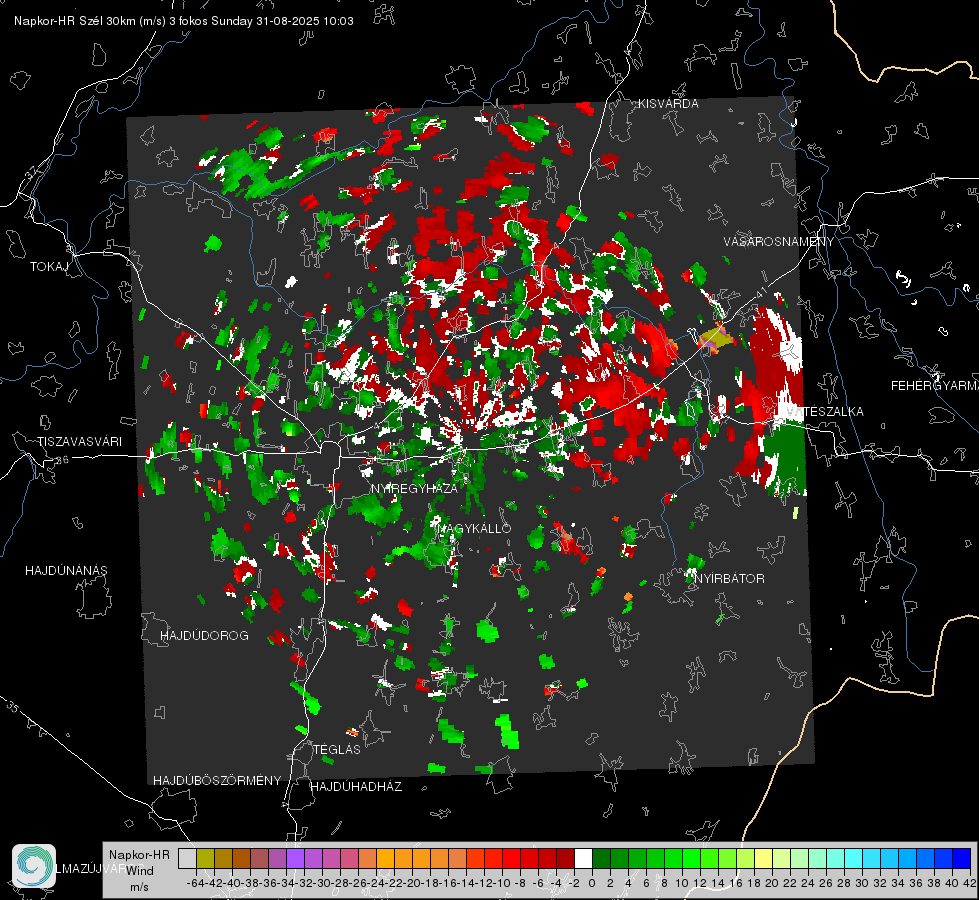
Task: Click the swirl logo icon
Action: (34, 866)
